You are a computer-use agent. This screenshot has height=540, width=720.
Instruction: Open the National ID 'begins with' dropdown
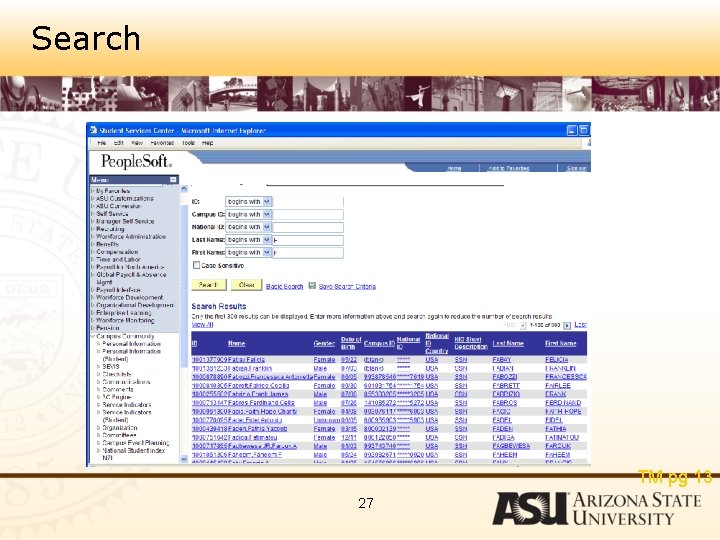click(267, 227)
